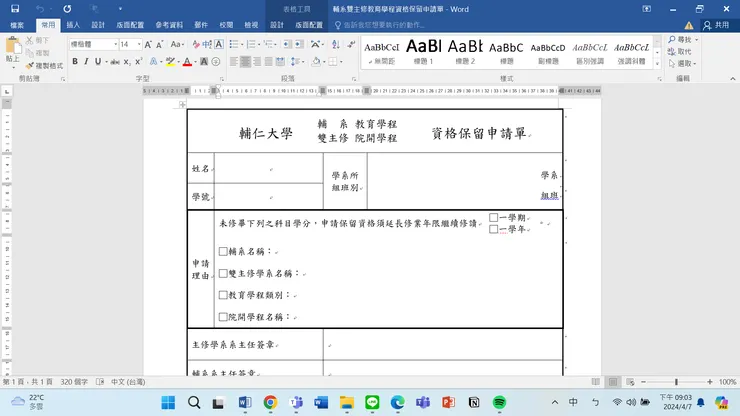Open the font color dropdown arrow
The width and height of the screenshot is (740, 416).
click(x=195, y=62)
